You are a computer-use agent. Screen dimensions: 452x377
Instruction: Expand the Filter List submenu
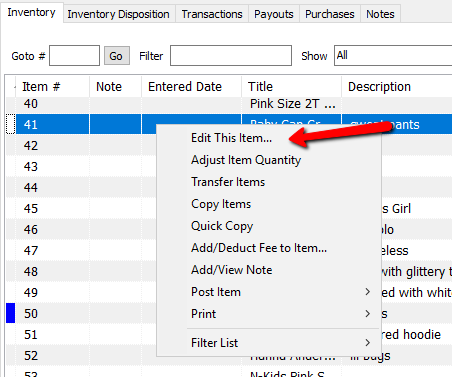coord(269,343)
